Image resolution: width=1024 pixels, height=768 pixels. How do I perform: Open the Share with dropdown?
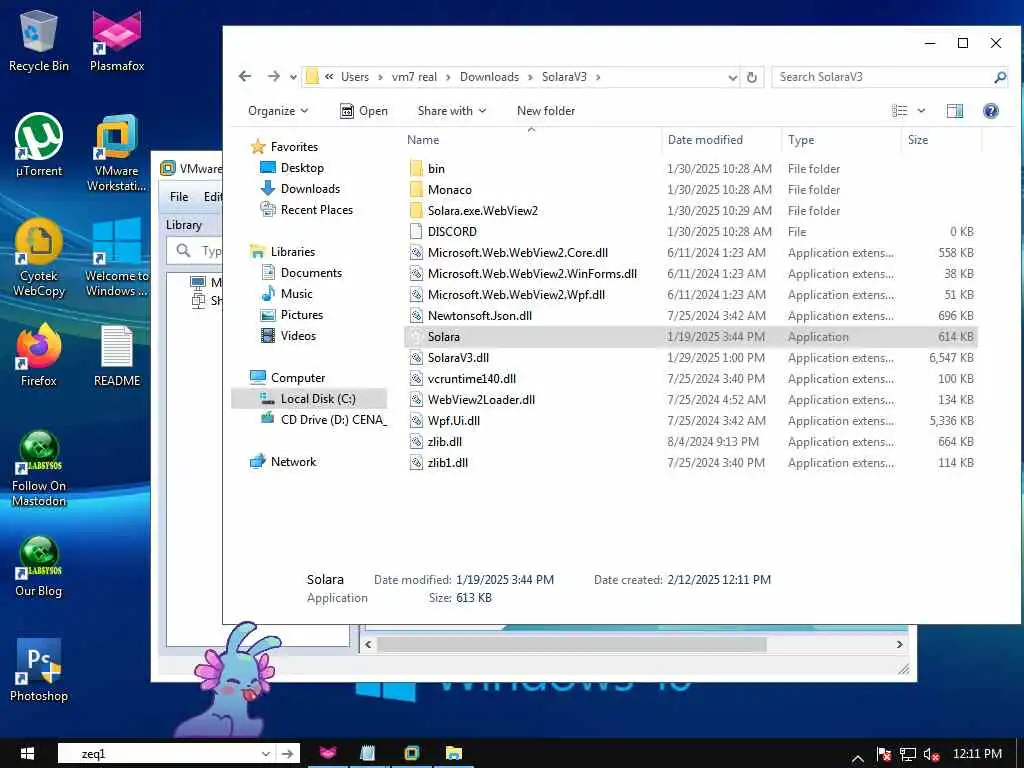point(452,111)
